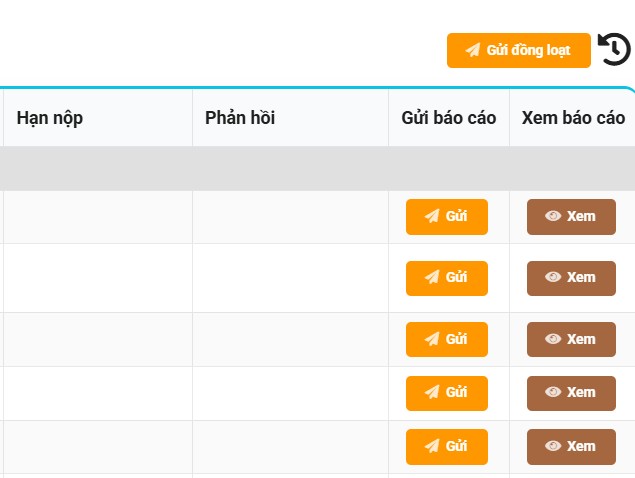The width and height of the screenshot is (635, 478).
Task: Click the 'Gửi' button in the first row
Action: tap(446, 216)
